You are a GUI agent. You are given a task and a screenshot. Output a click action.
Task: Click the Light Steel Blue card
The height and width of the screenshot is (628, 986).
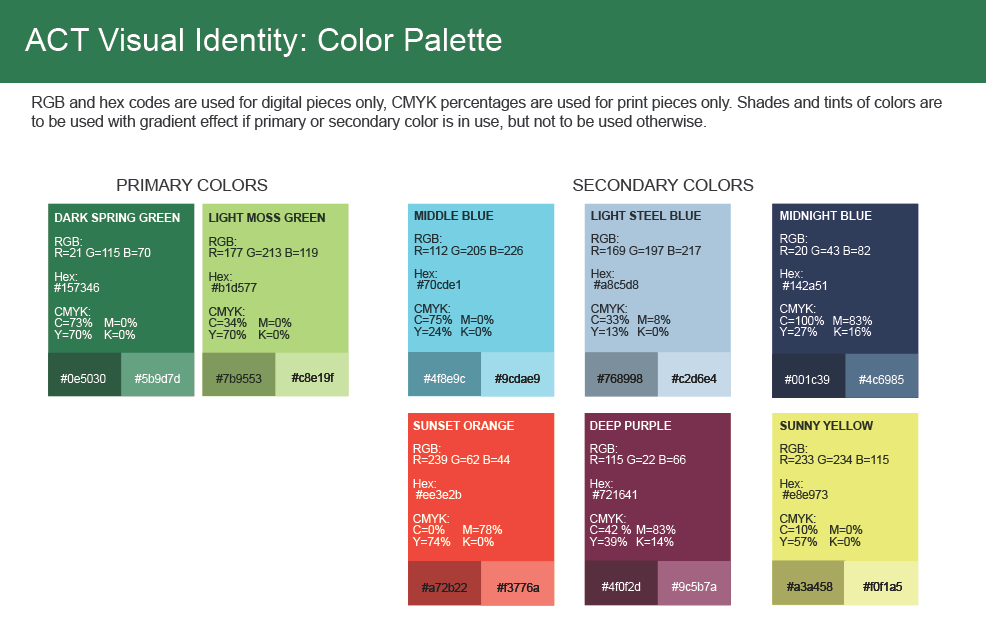click(x=658, y=277)
